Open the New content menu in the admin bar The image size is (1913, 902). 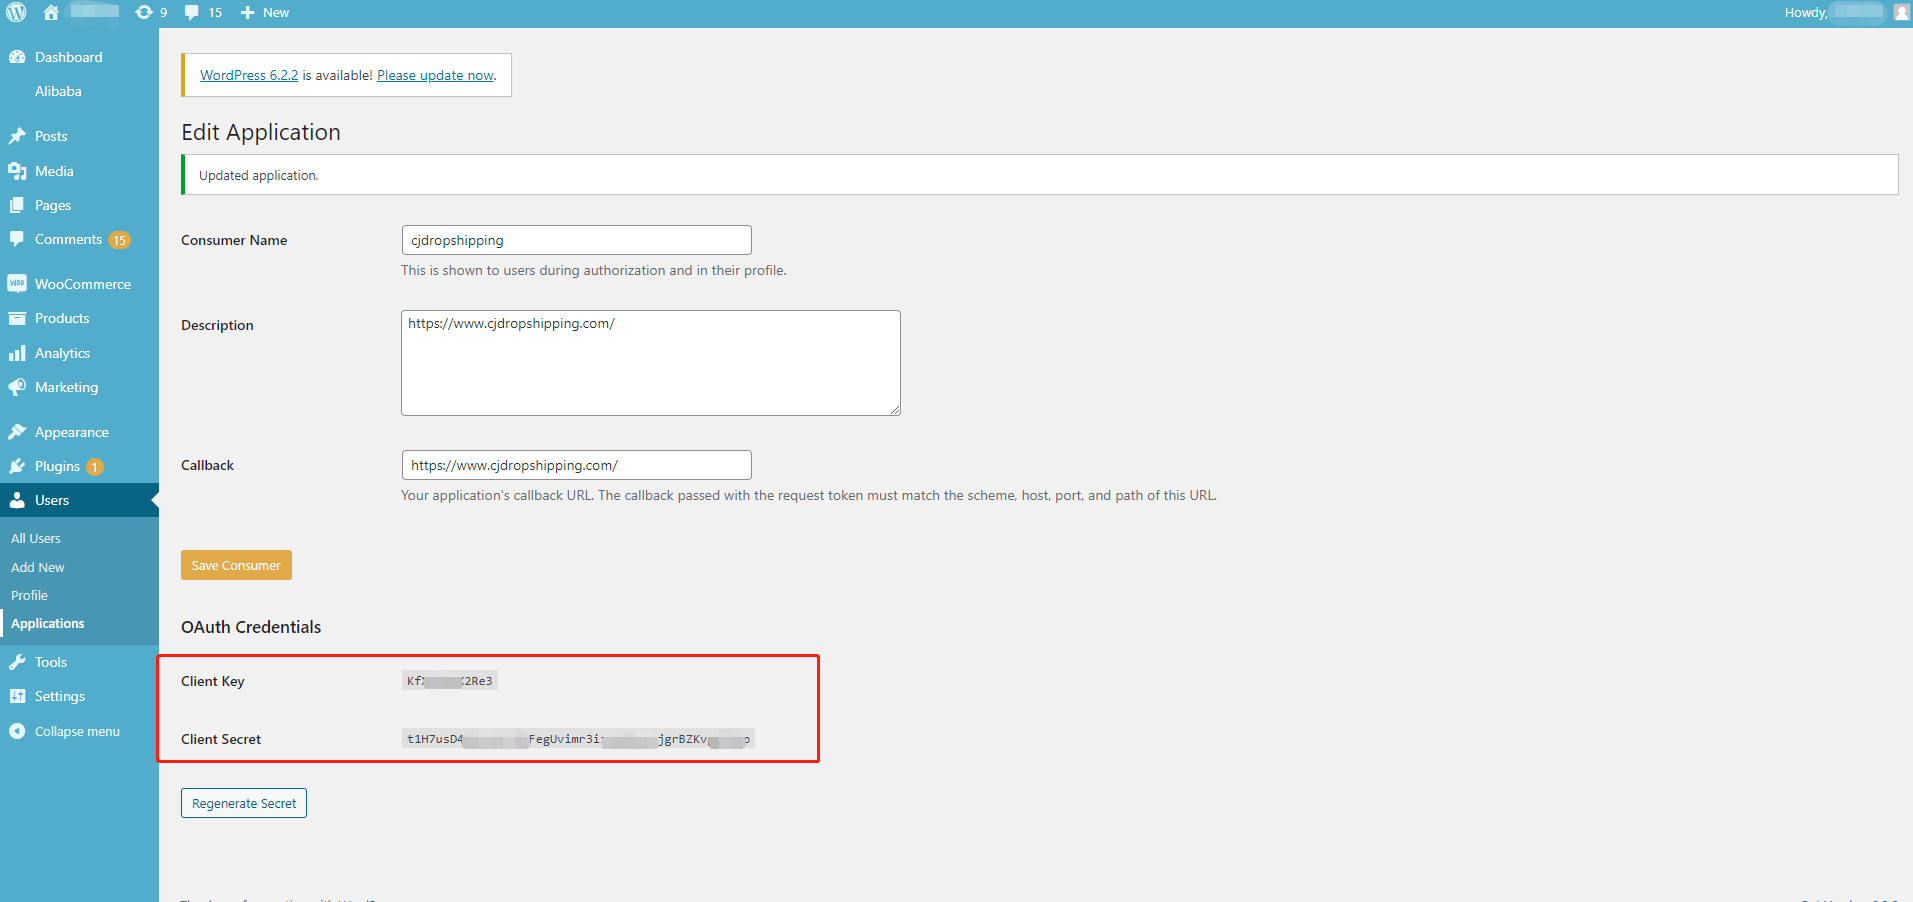click(x=265, y=12)
